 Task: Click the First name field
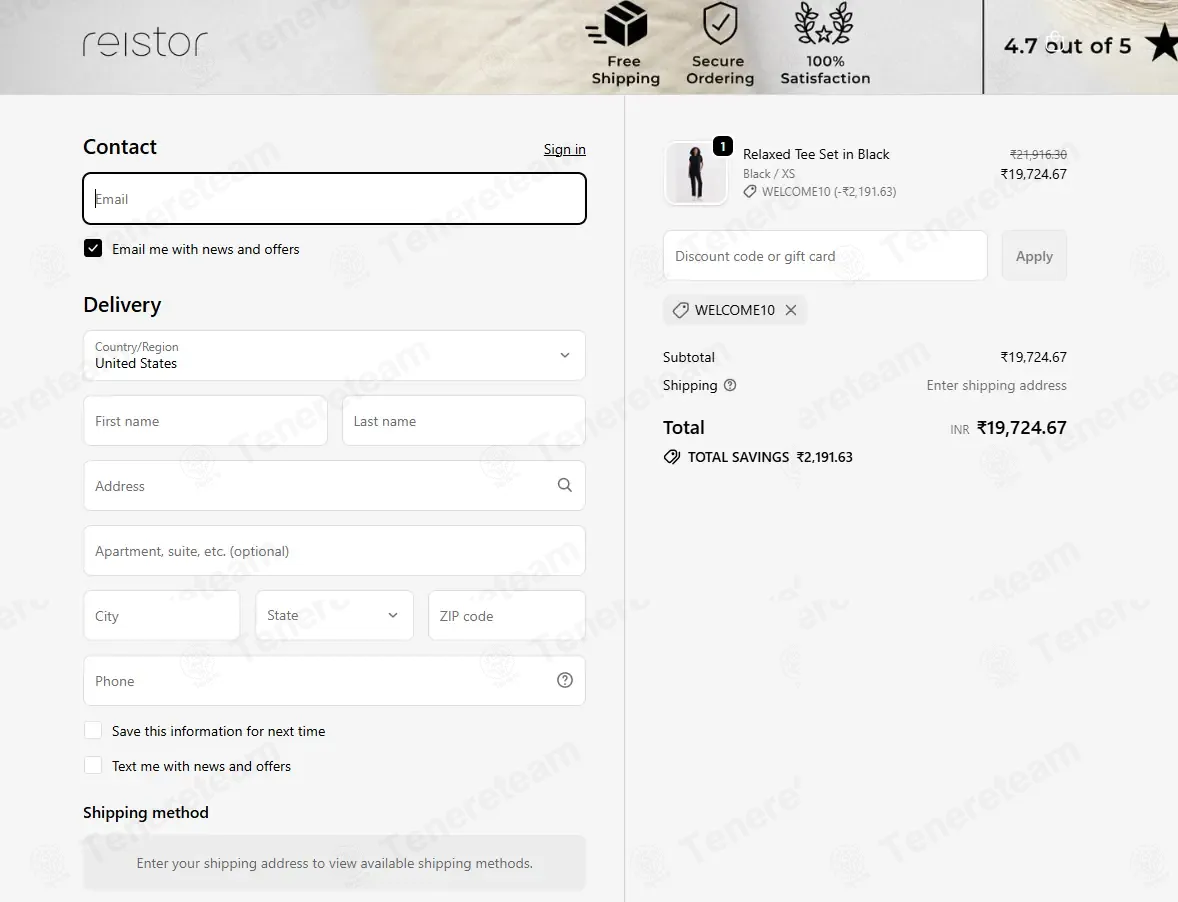coord(205,421)
